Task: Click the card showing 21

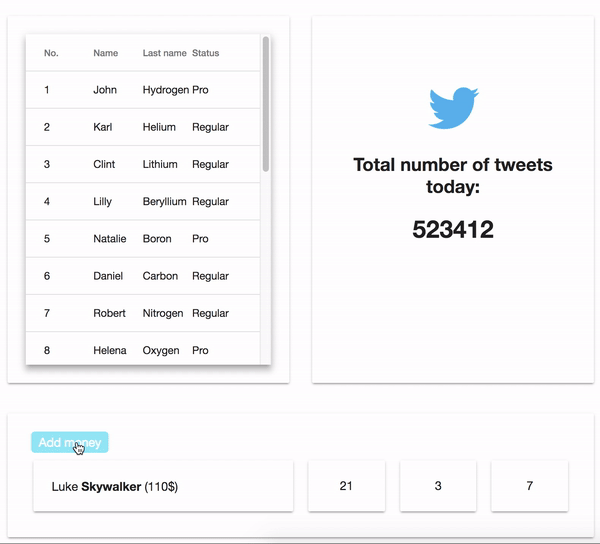Action: coord(346,486)
